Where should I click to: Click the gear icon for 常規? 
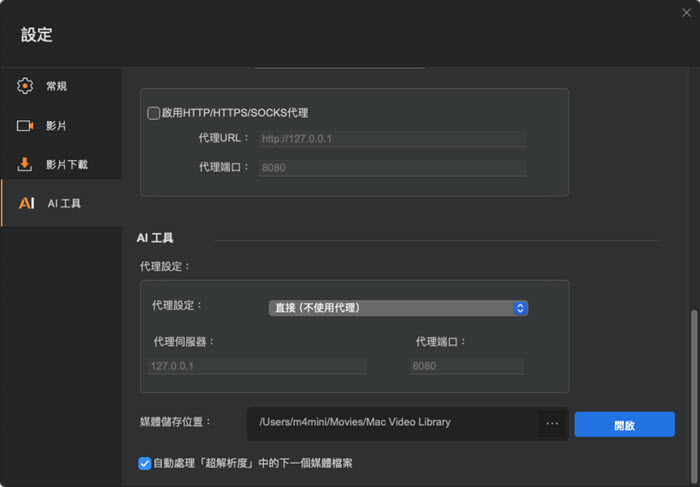25,86
